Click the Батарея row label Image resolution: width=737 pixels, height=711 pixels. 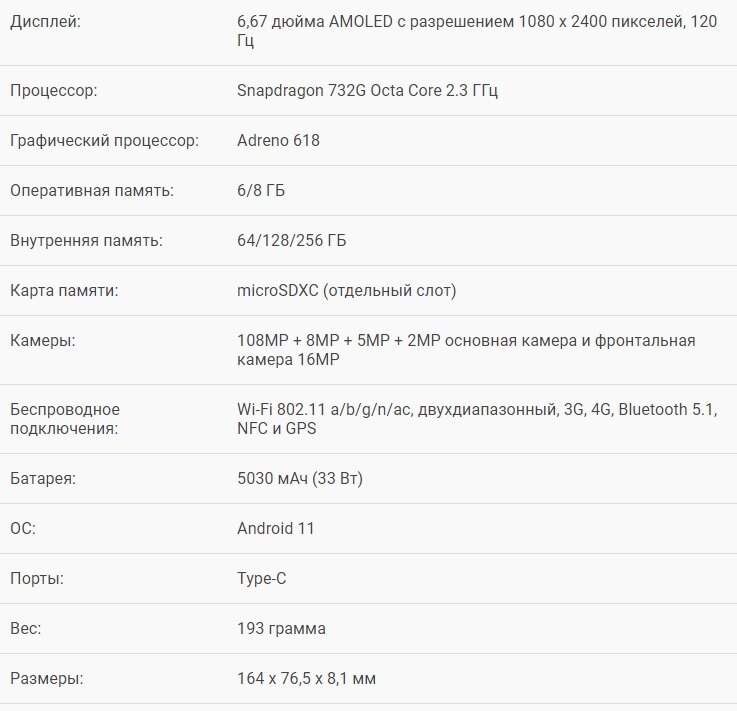coord(43,479)
